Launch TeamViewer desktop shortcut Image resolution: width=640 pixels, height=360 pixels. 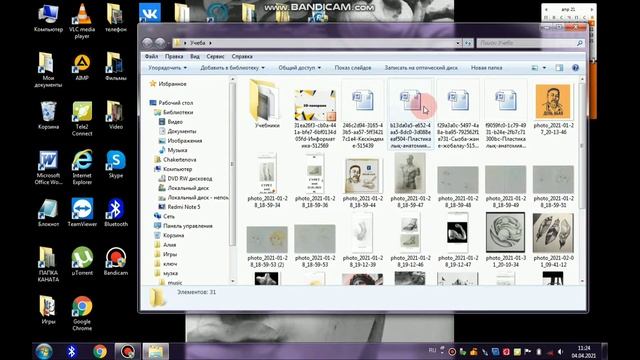click(82, 213)
